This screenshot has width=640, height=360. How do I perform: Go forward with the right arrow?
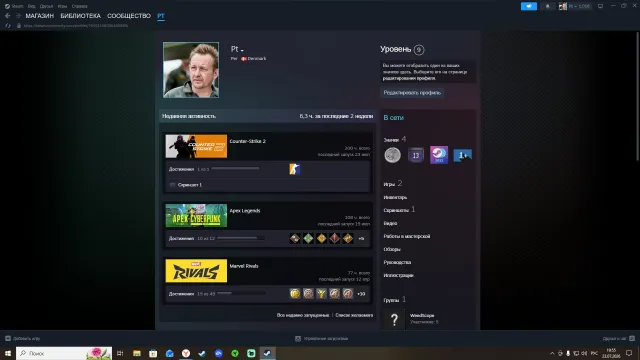tap(18, 16)
